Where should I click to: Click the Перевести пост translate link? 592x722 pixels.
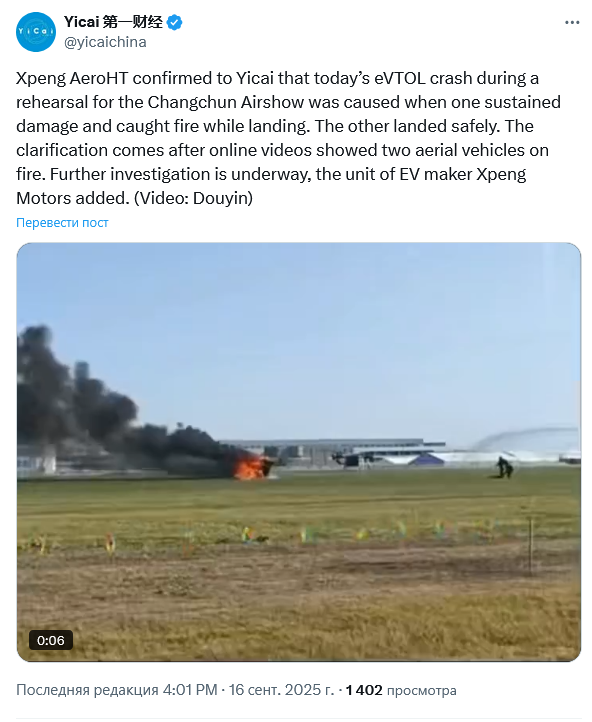coord(62,223)
